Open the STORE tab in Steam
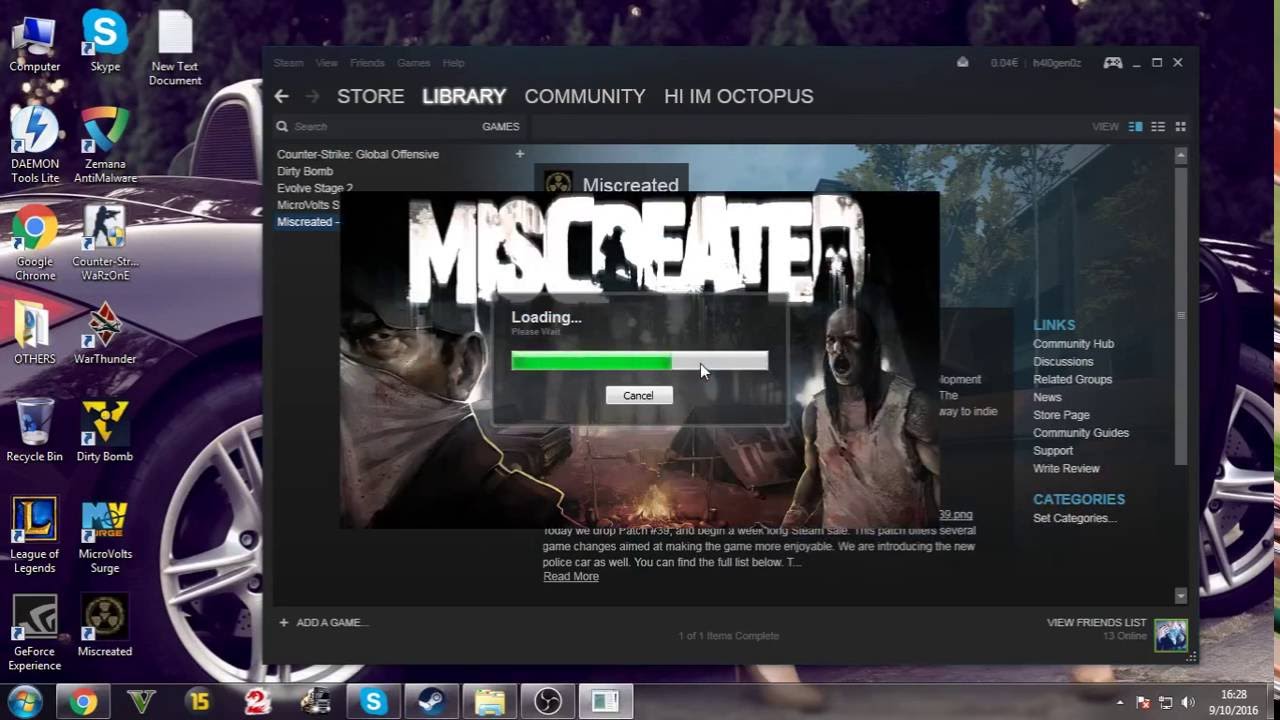 point(370,96)
